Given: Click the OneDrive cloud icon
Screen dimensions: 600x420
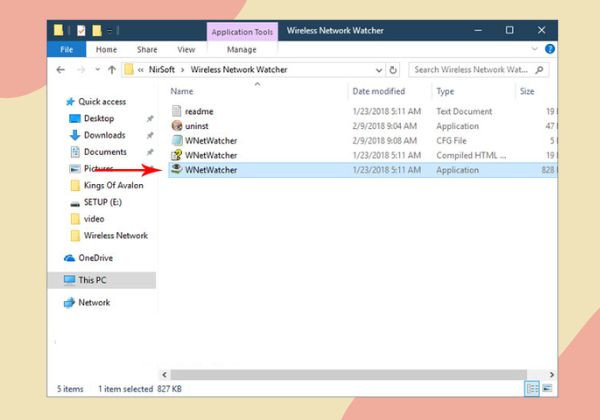Looking at the screenshot, I should point(69,258).
